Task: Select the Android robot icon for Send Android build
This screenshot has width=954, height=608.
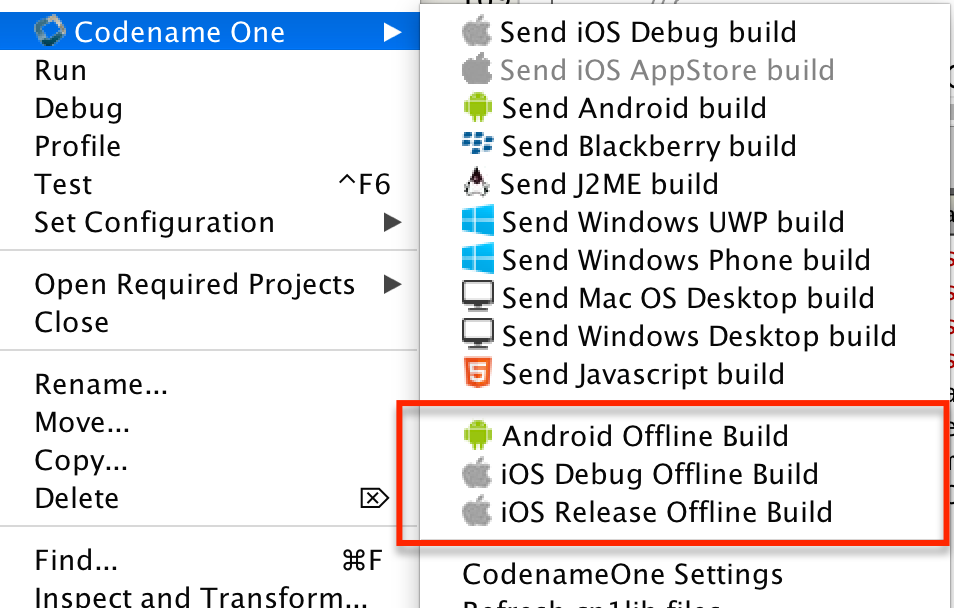Action: [477, 108]
